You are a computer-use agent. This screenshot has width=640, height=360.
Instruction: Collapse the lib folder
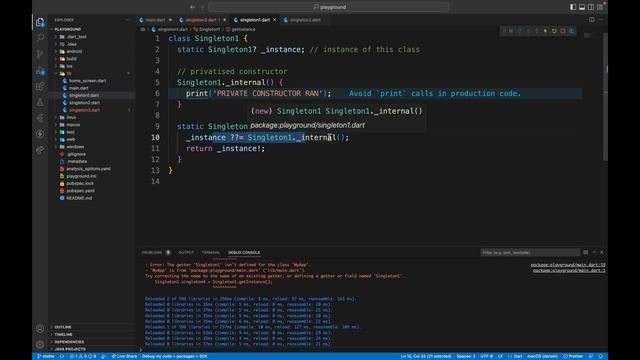point(92,73)
